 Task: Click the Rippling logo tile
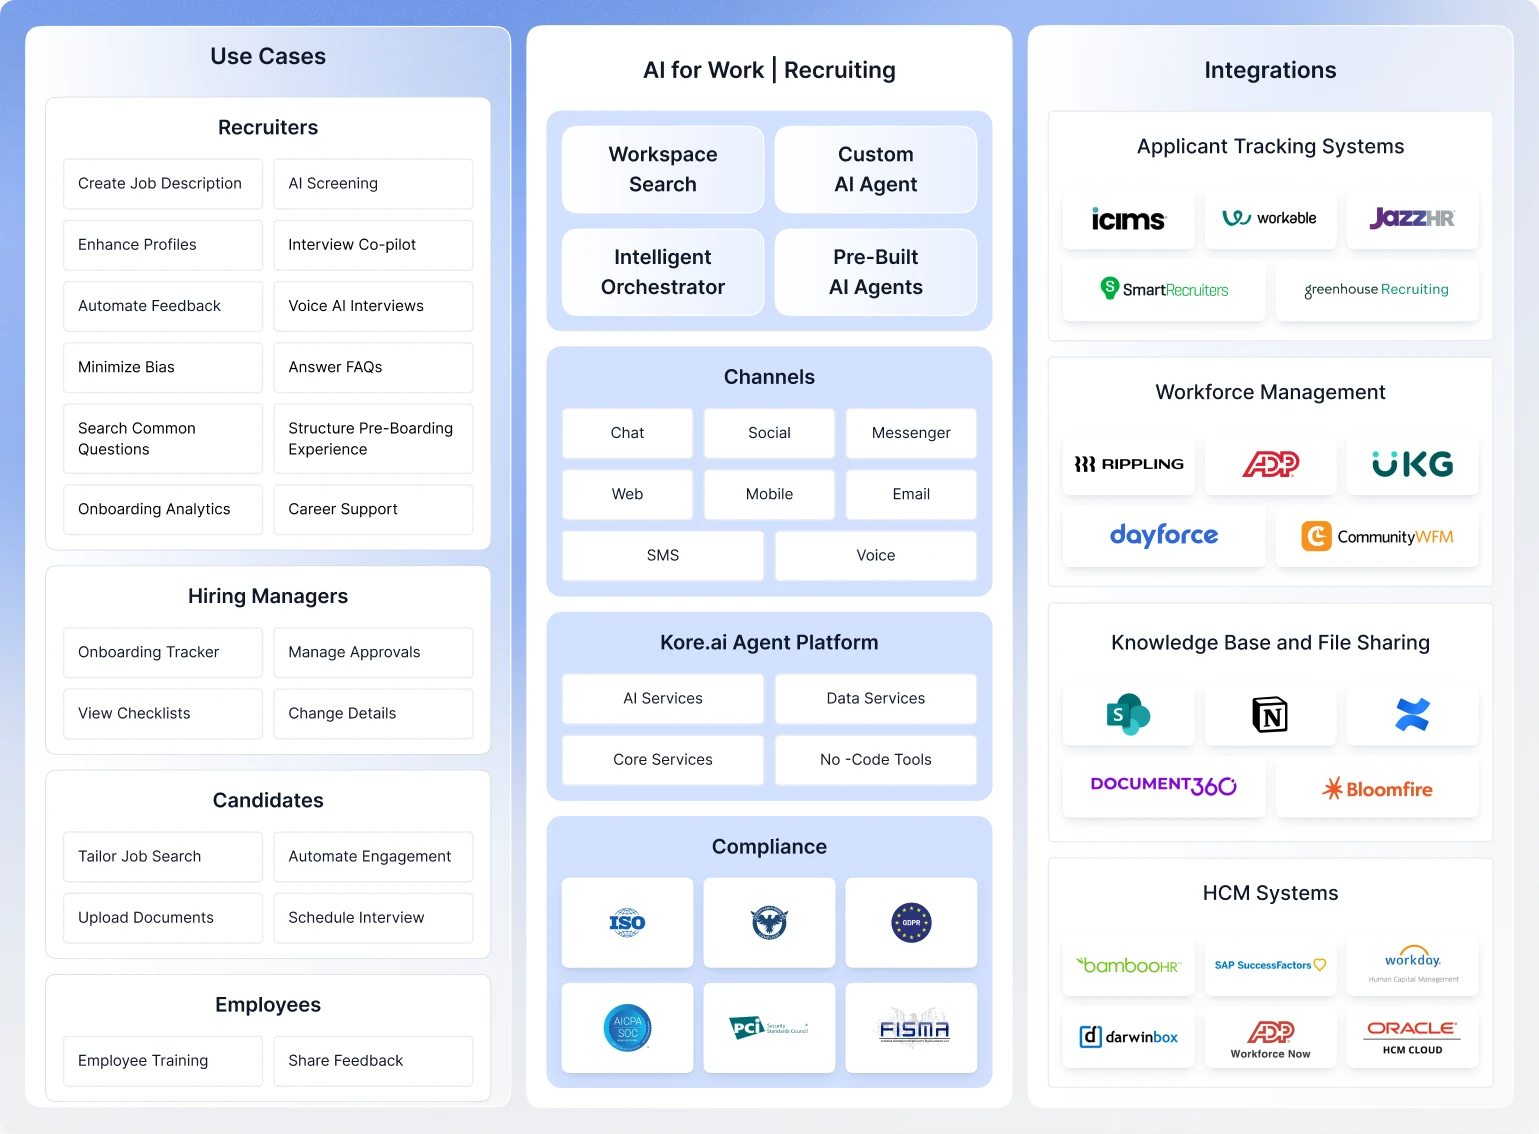tap(1128, 464)
